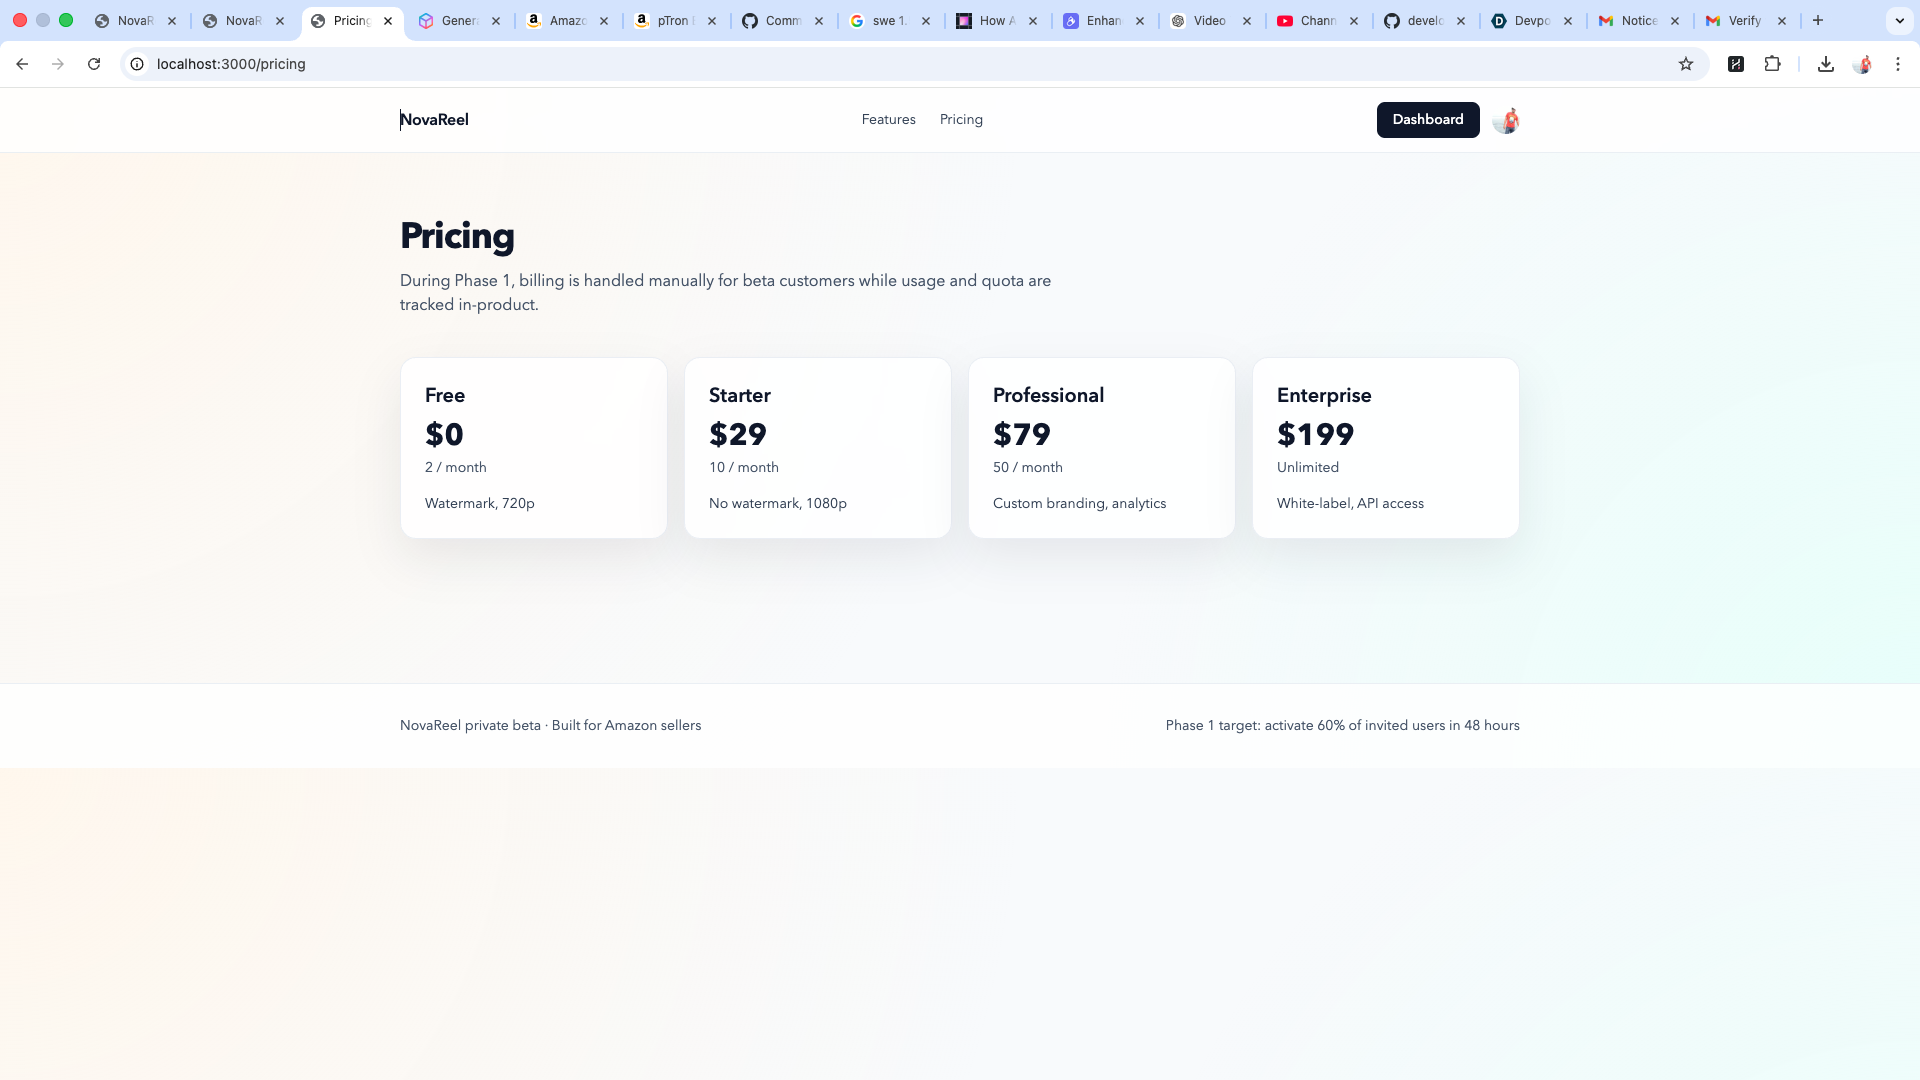Click the NovaReel logo link
1920x1080 pixels.
(x=434, y=120)
